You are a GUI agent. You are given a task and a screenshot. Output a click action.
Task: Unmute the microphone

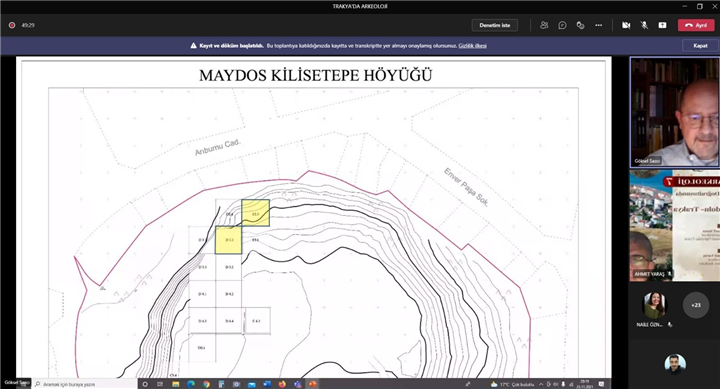pos(644,25)
